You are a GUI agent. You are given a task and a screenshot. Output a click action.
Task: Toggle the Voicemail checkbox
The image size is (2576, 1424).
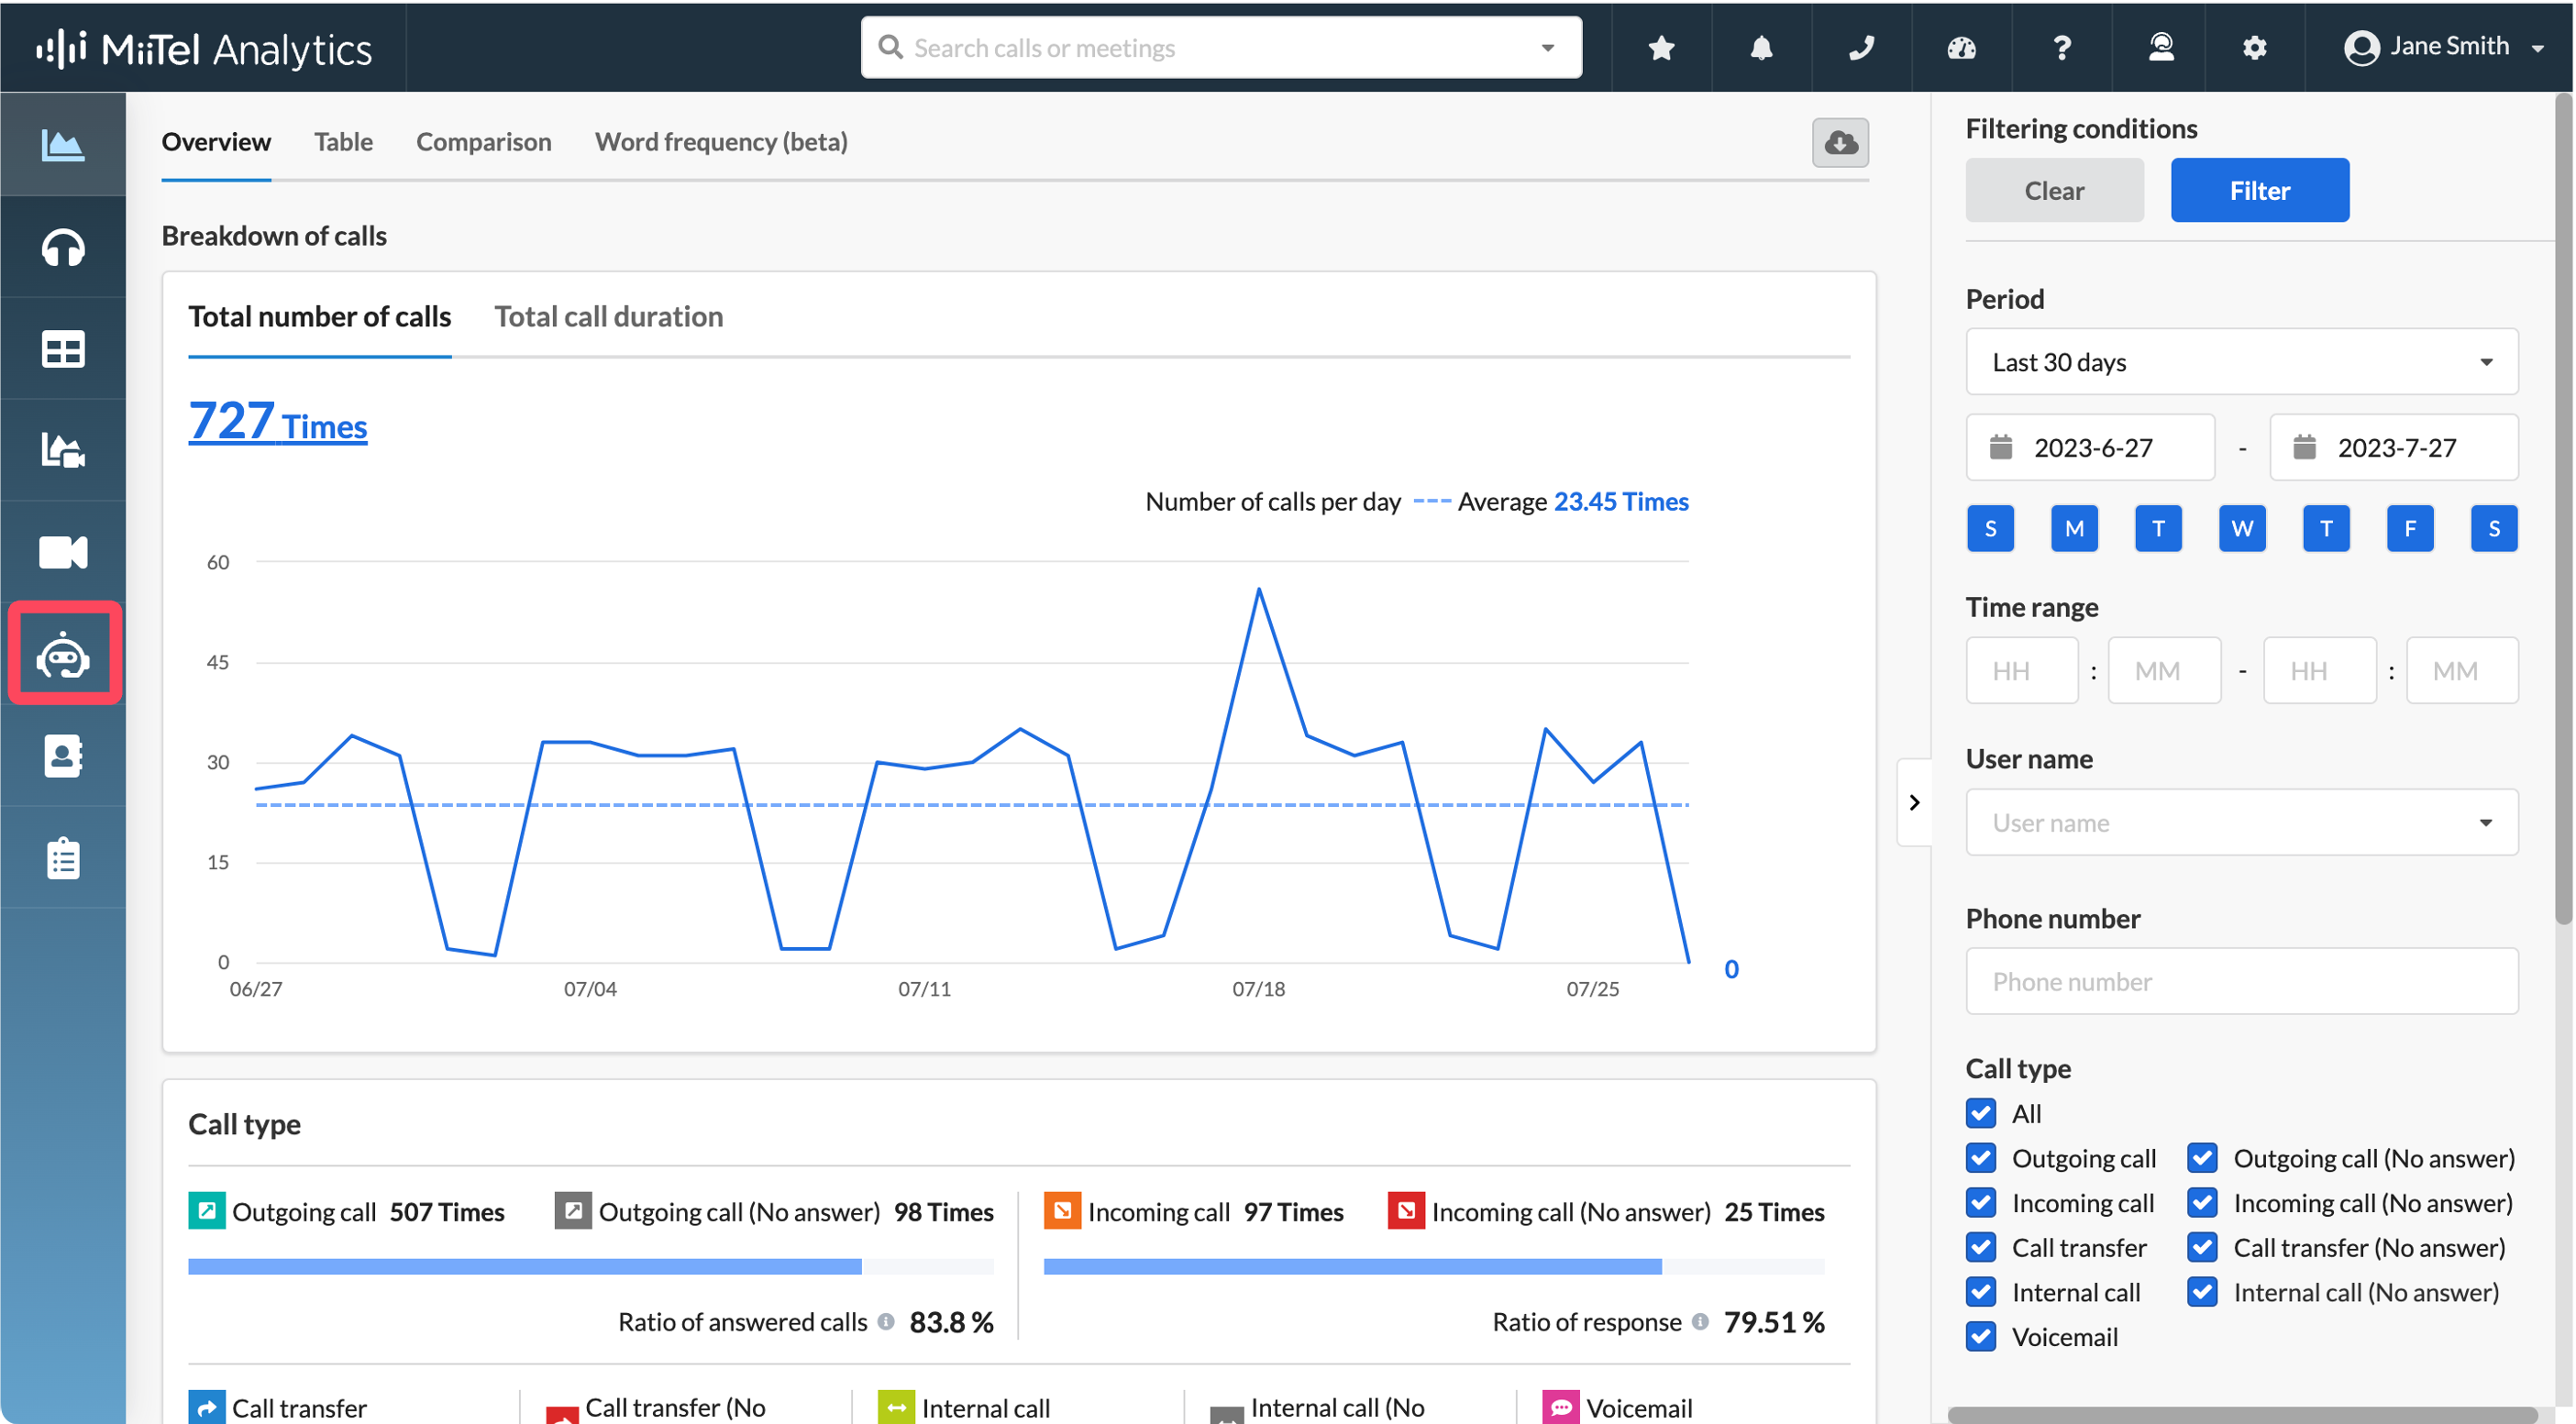pyautogui.click(x=1981, y=1336)
